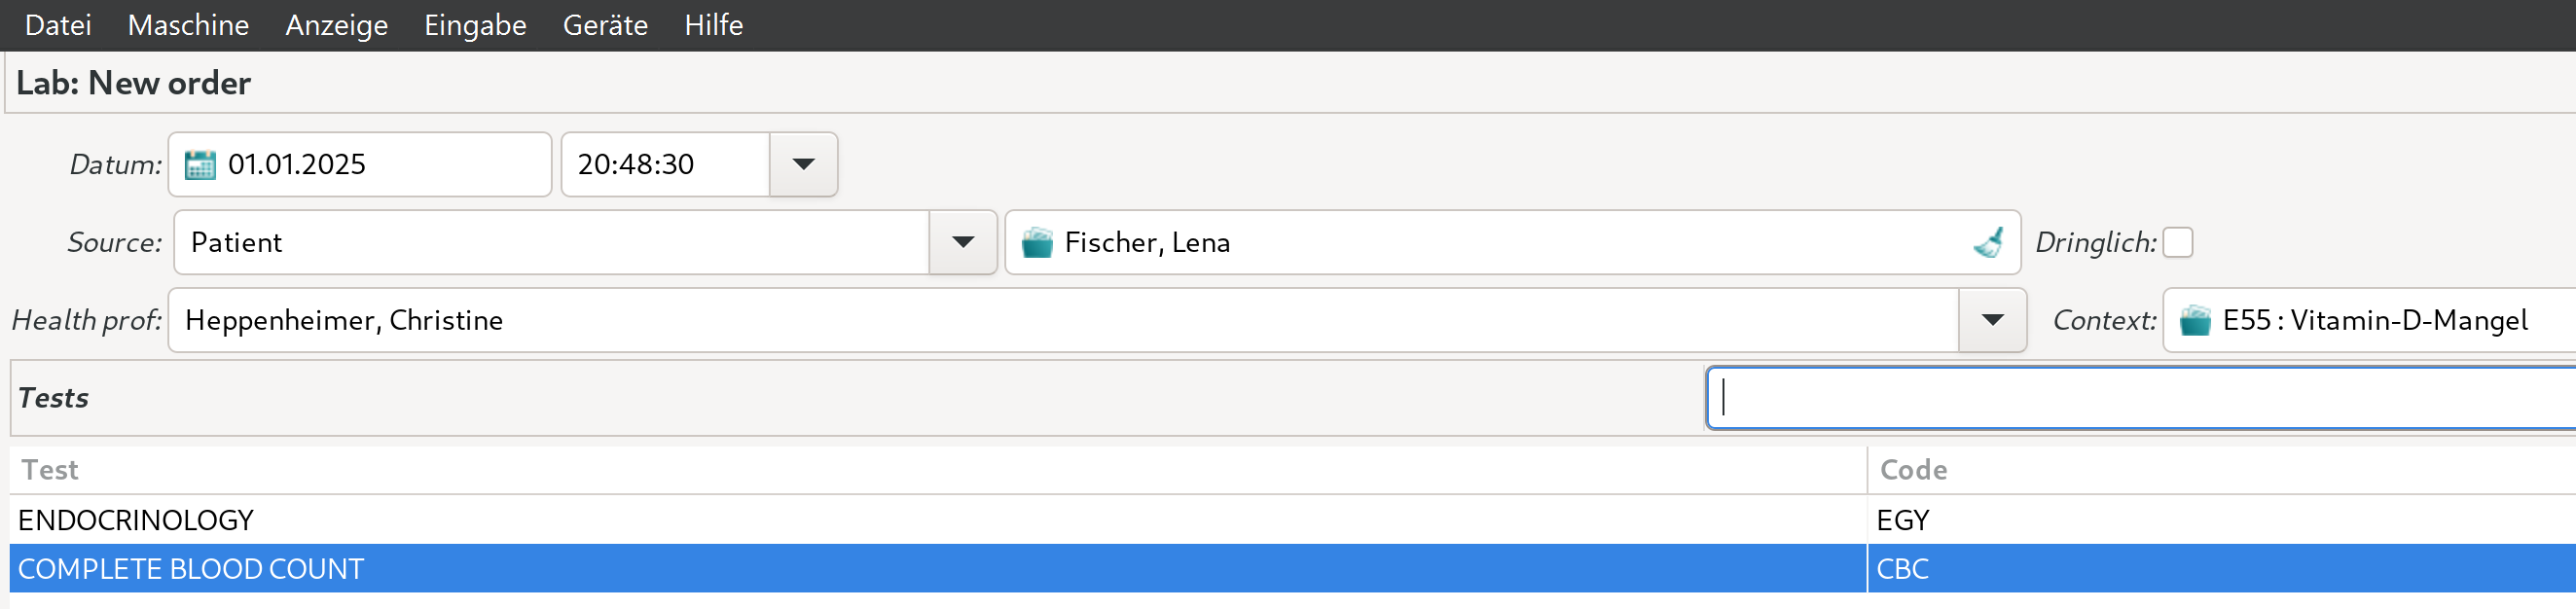
Task: Expand the Health prof dropdown arrow
Action: click(x=1992, y=320)
